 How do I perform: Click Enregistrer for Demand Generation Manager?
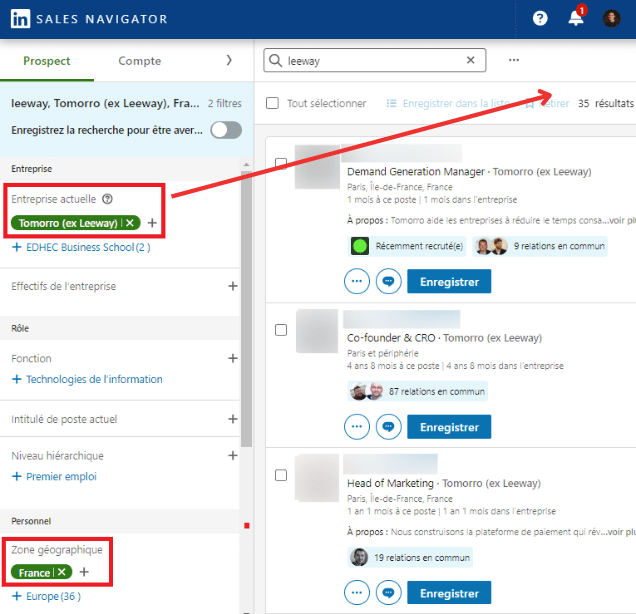point(449,281)
